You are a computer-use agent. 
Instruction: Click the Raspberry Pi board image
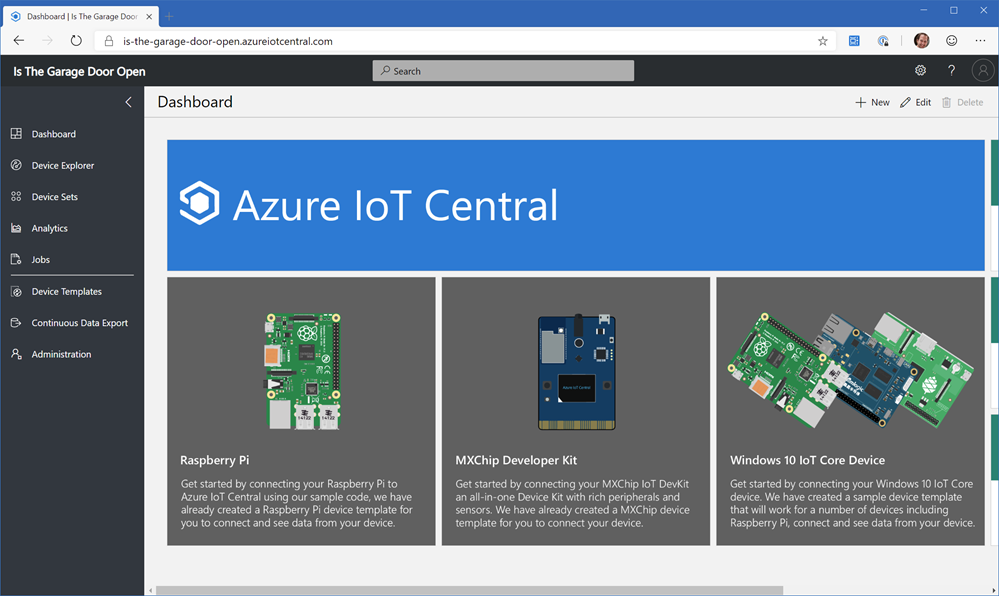(303, 371)
